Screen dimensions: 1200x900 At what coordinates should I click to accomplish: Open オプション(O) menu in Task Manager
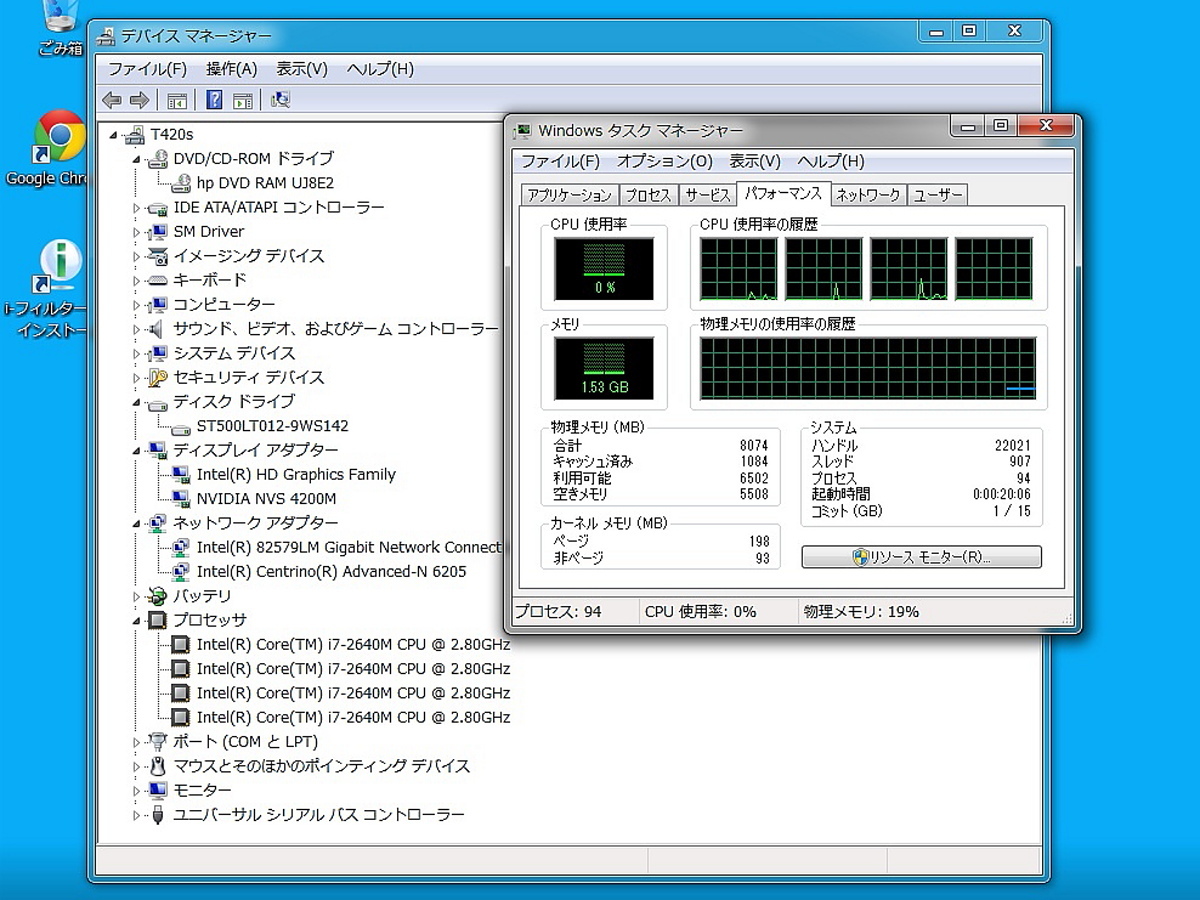pos(665,161)
